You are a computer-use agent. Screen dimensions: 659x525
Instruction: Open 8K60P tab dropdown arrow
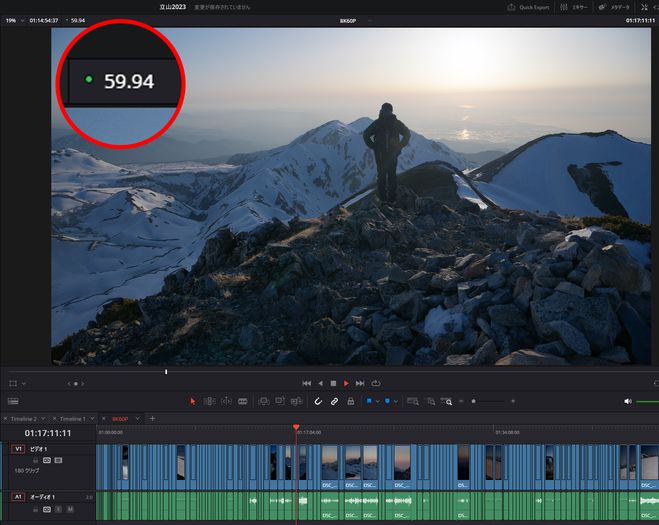click(x=137, y=419)
